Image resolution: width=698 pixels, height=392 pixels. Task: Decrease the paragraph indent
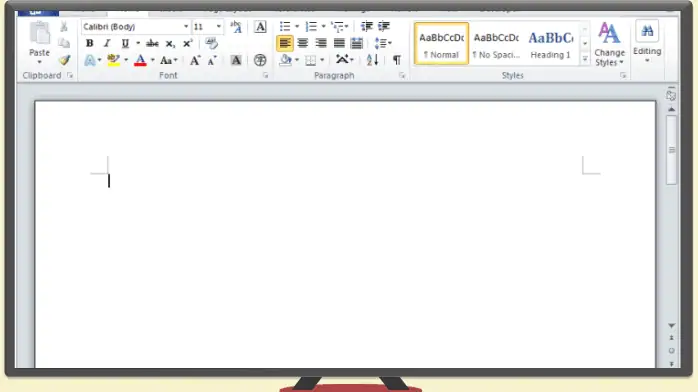366,27
